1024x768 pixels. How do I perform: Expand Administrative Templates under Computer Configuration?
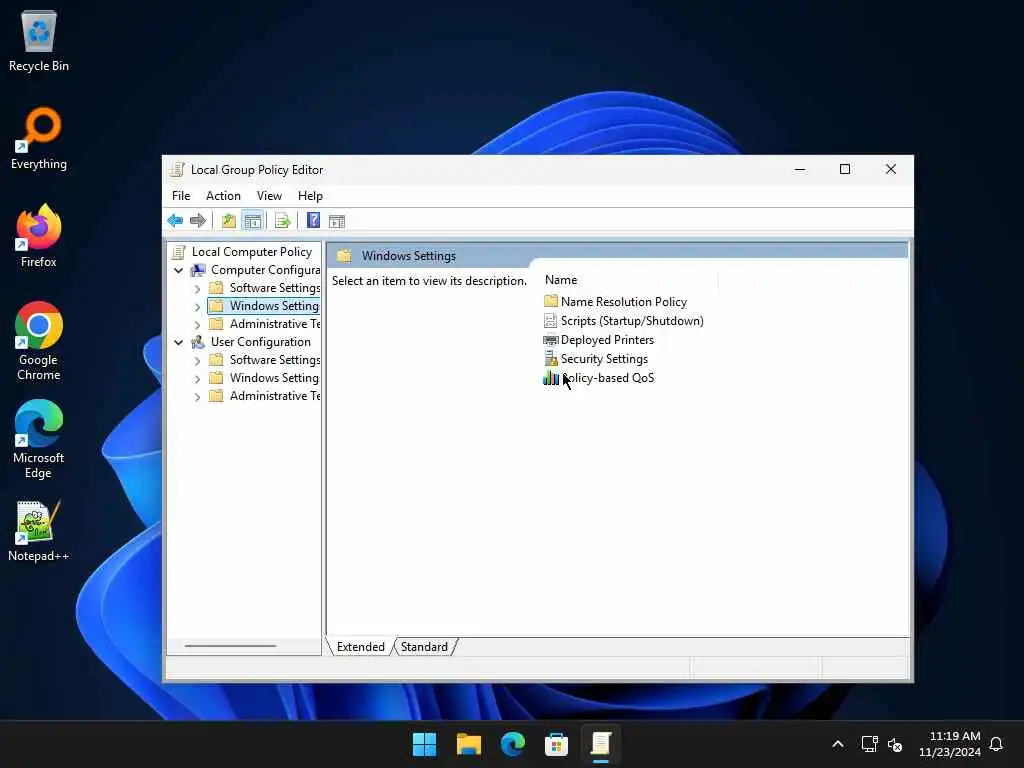[x=197, y=324]
